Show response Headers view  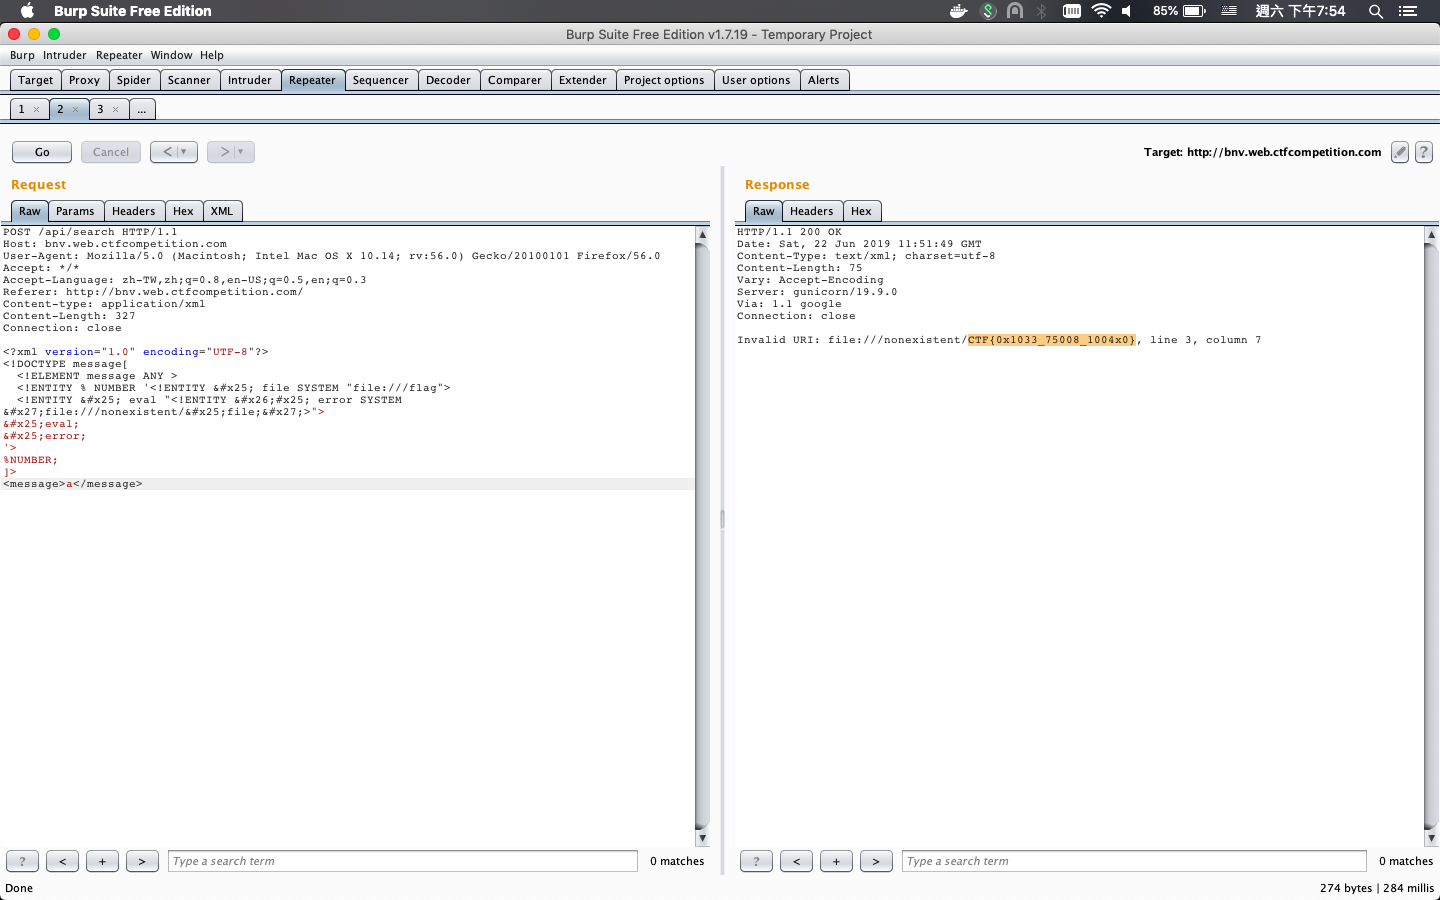812,211
